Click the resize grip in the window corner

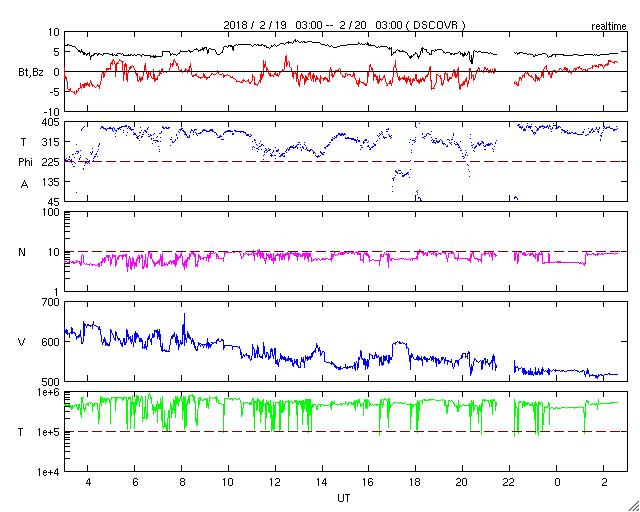[x=634, y=506]
